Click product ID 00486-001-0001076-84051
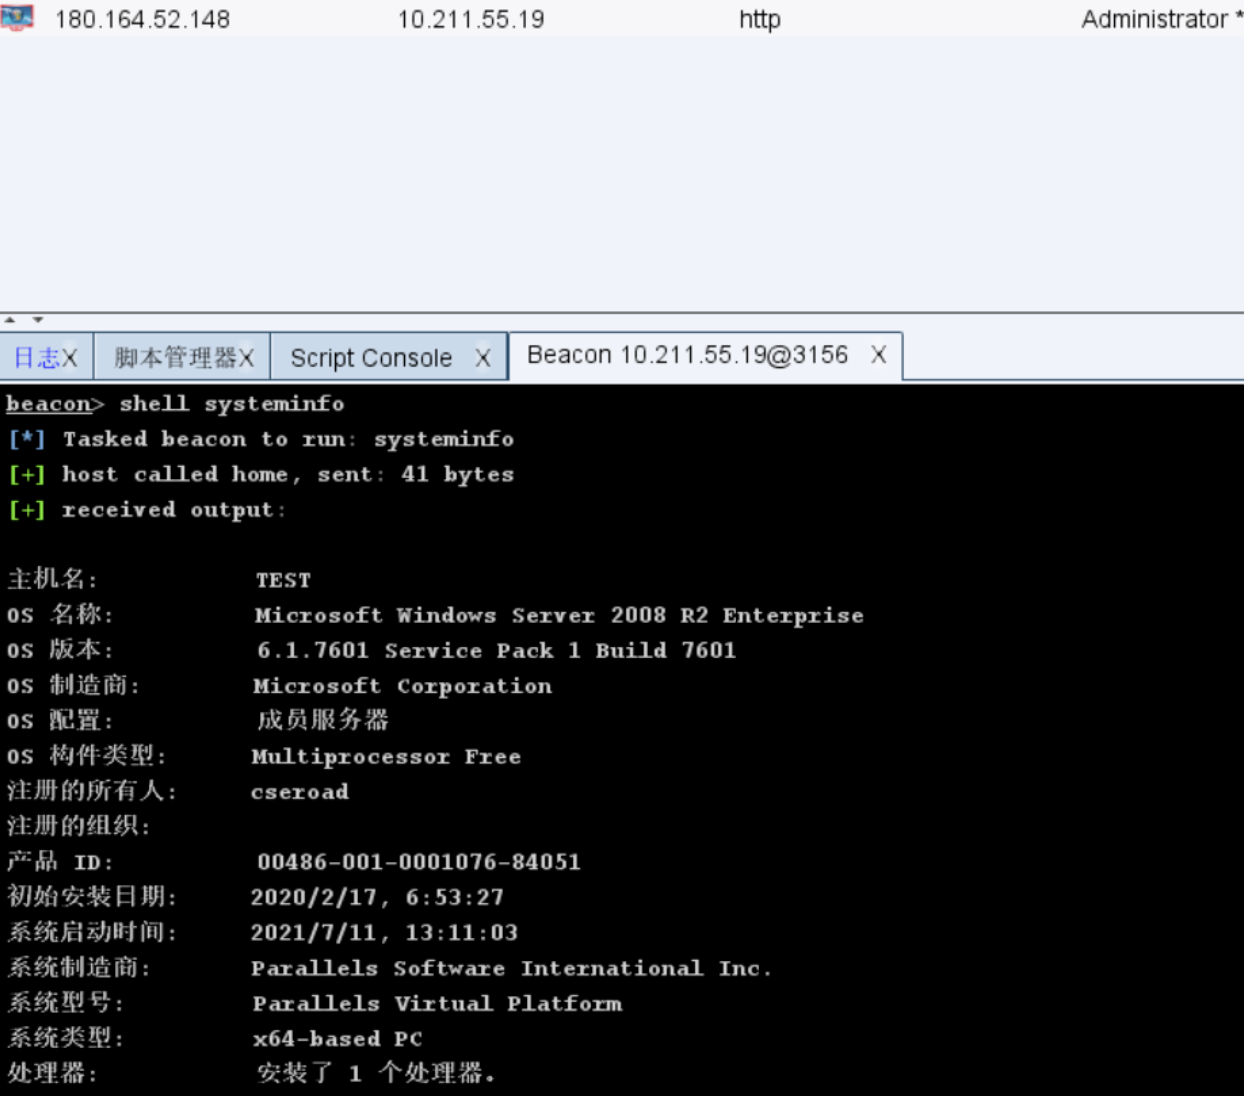This screenshot has height=1096, width=1244. (x=419, y=862)
